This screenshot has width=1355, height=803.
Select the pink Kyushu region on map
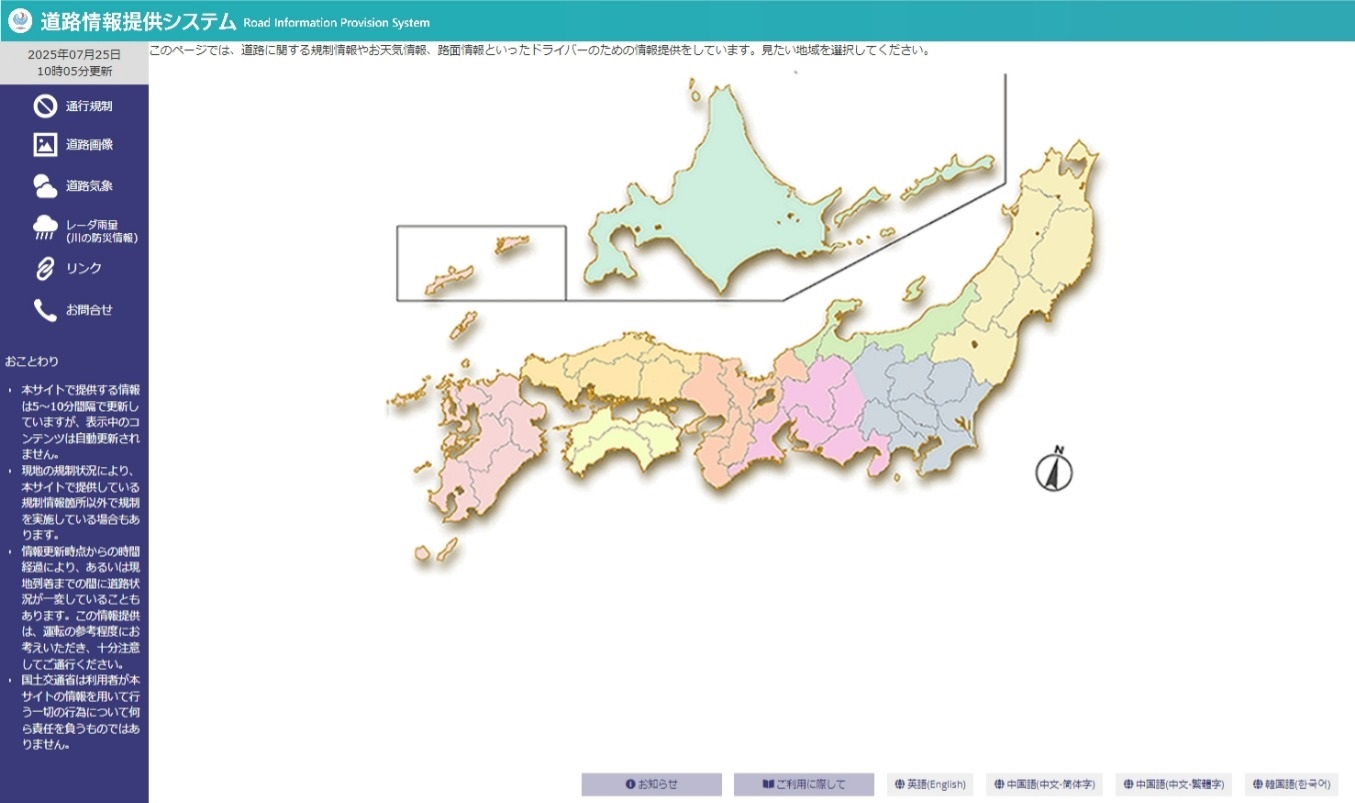480,450
